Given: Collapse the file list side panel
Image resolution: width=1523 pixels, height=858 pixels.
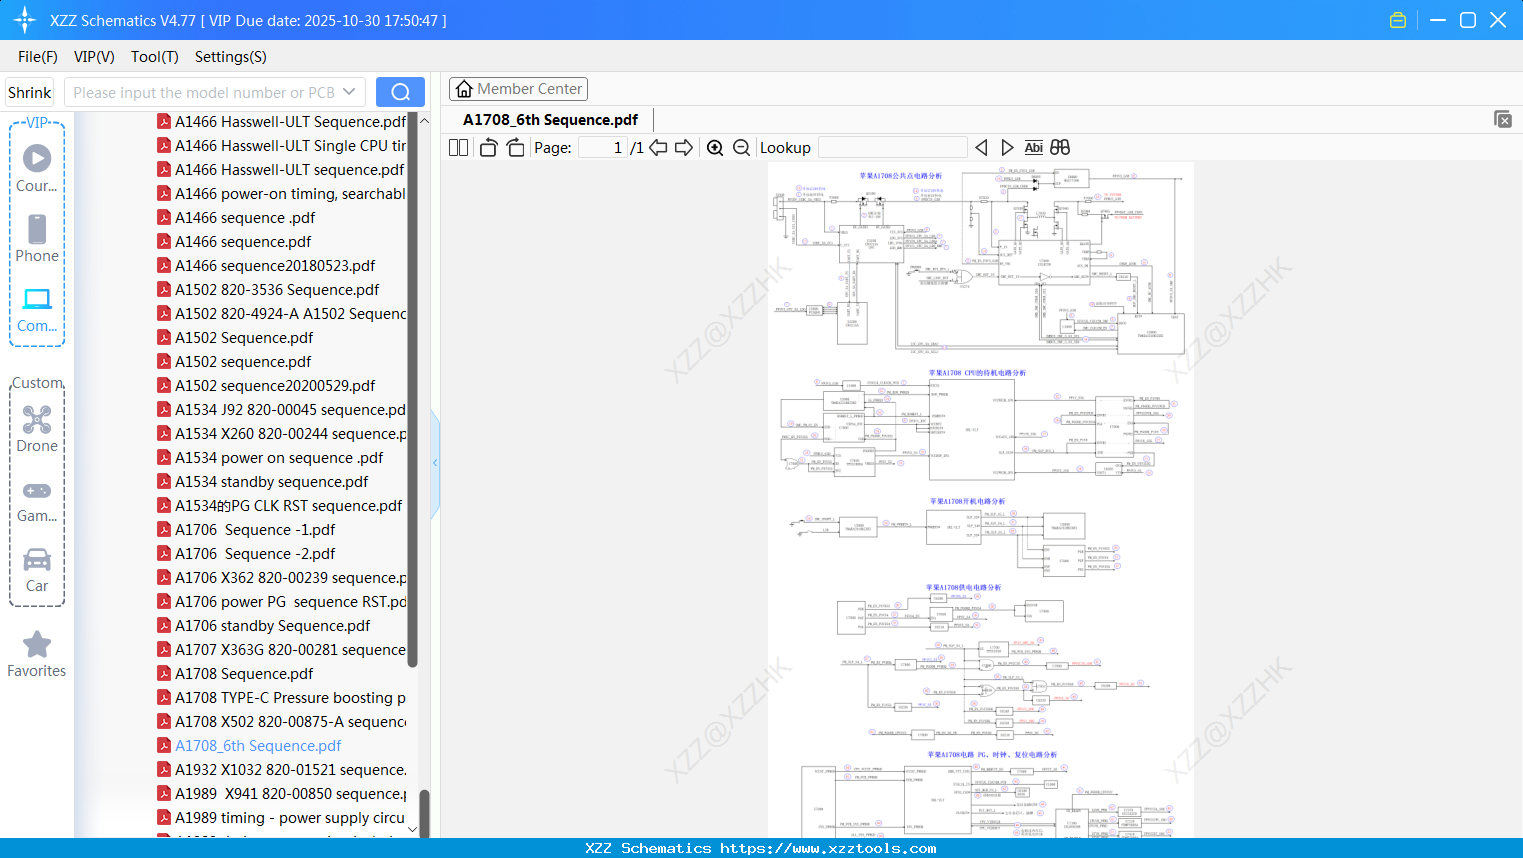Looking at the screenshot, I should (435, 463).
